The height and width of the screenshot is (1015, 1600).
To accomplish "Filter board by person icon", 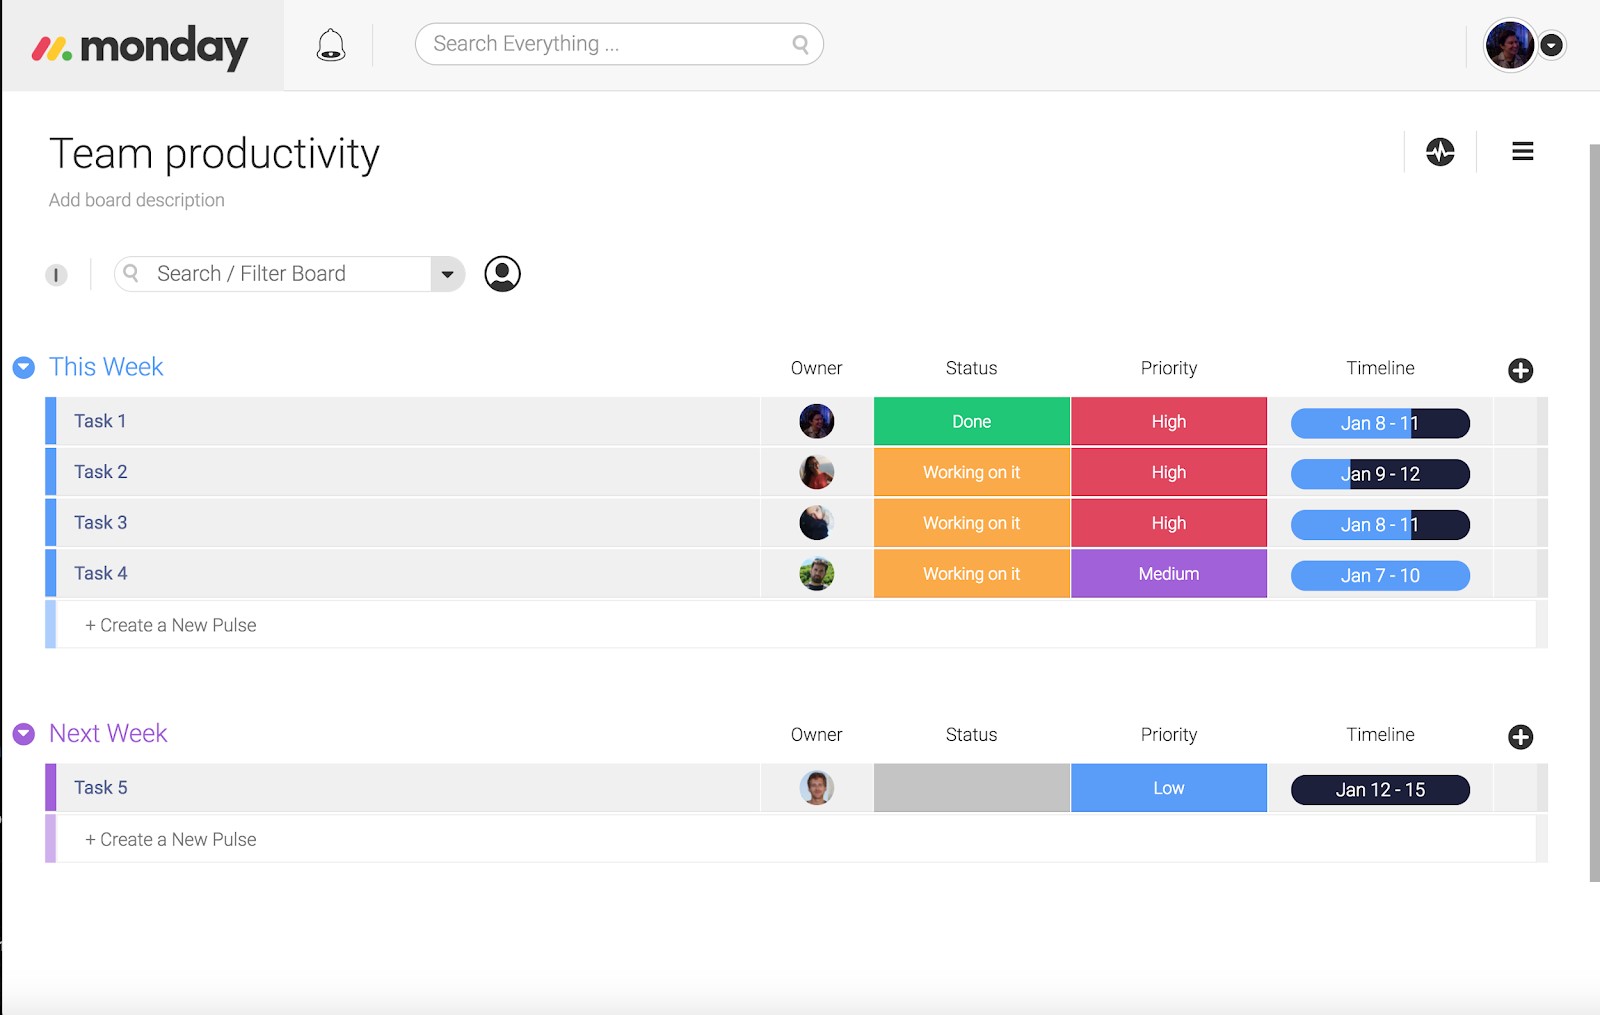I will (x=502, y=274).
